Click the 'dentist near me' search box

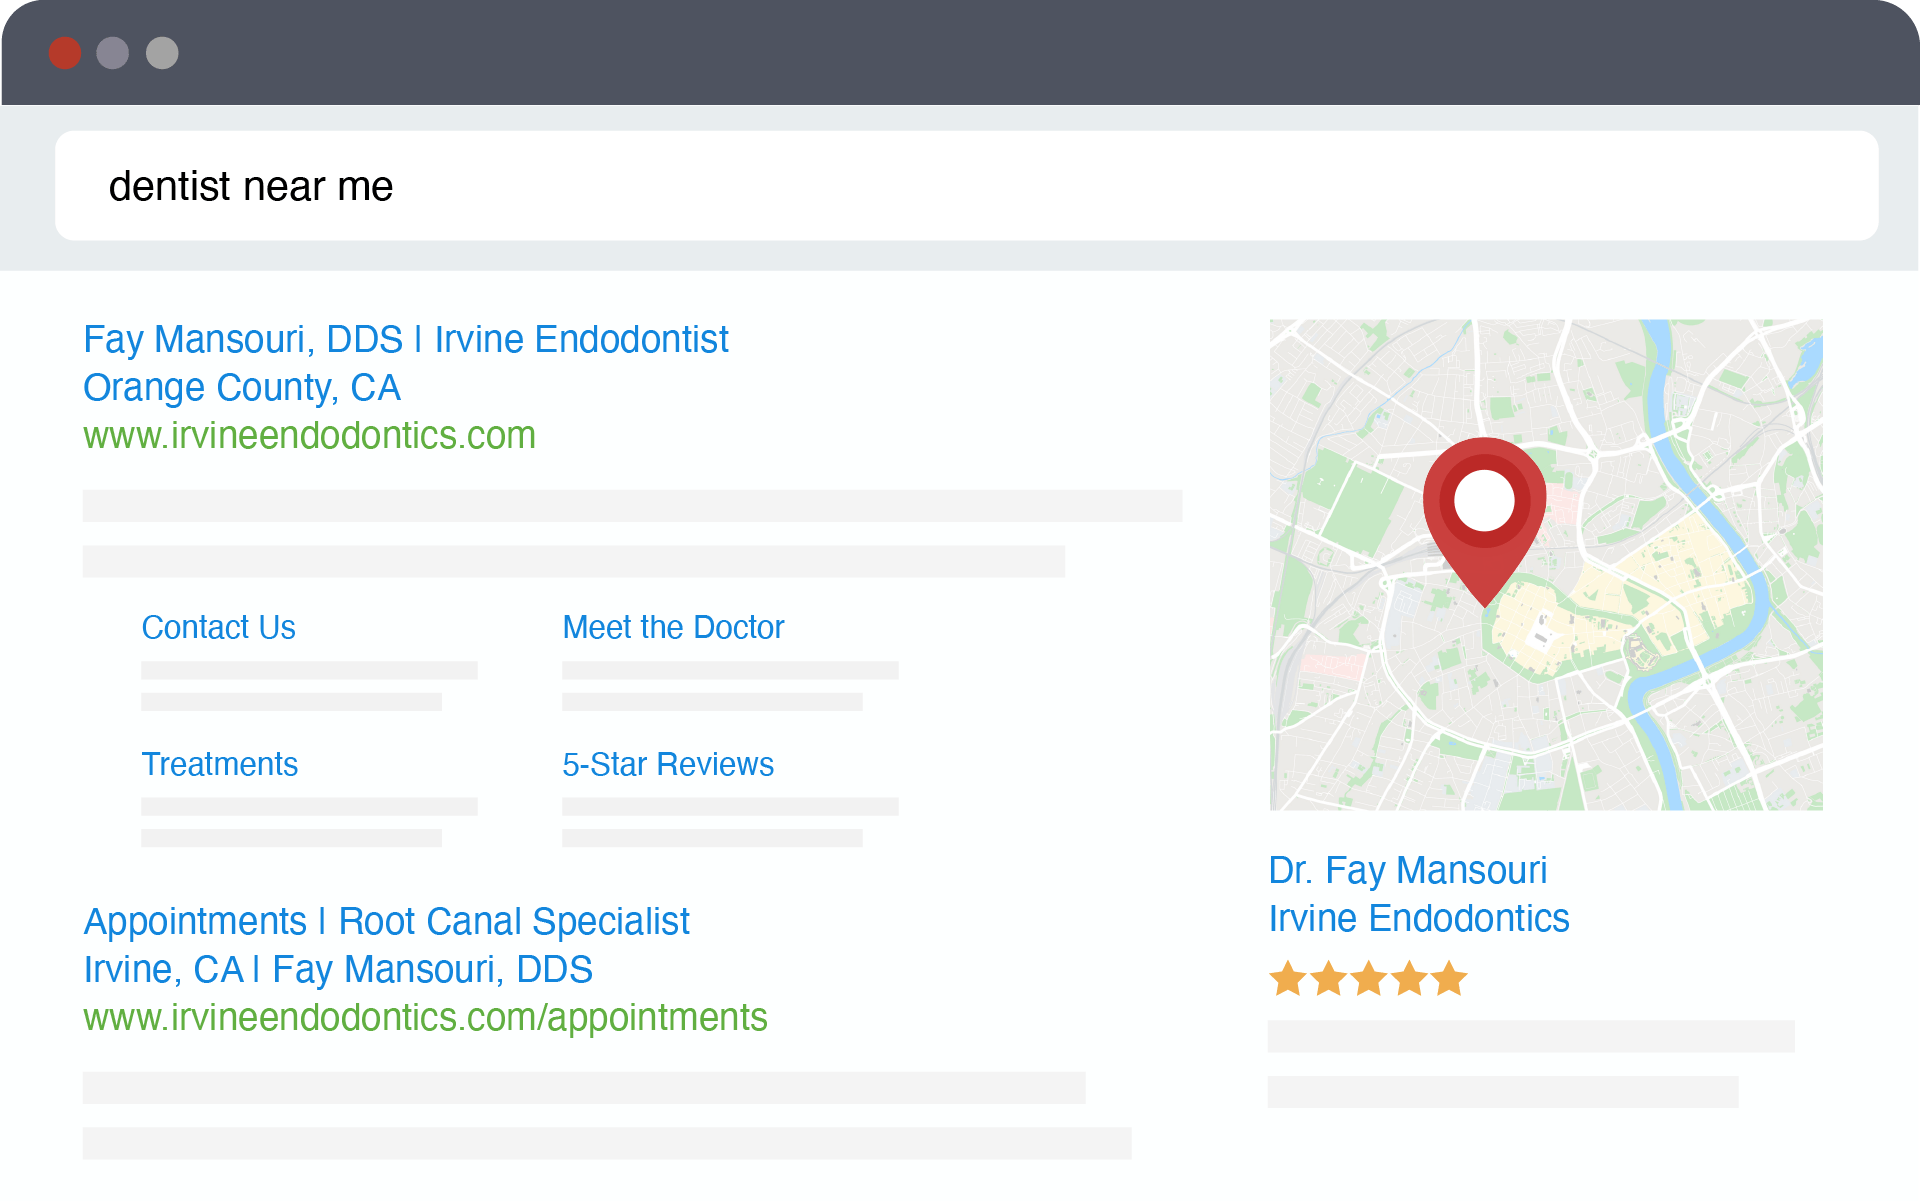966,186
